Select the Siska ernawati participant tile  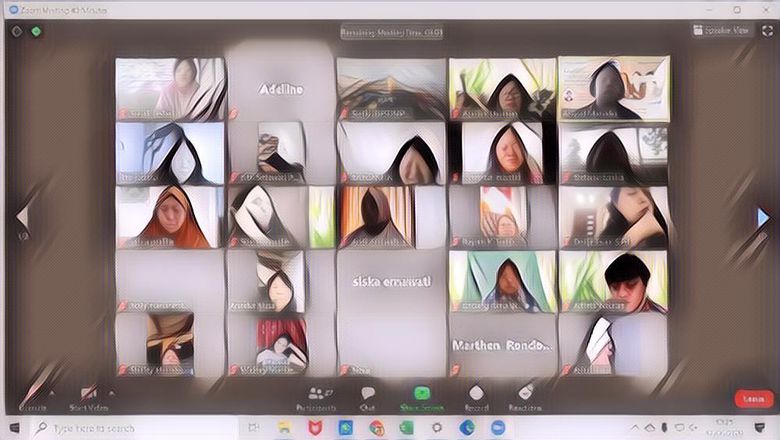tap(391, 282)
